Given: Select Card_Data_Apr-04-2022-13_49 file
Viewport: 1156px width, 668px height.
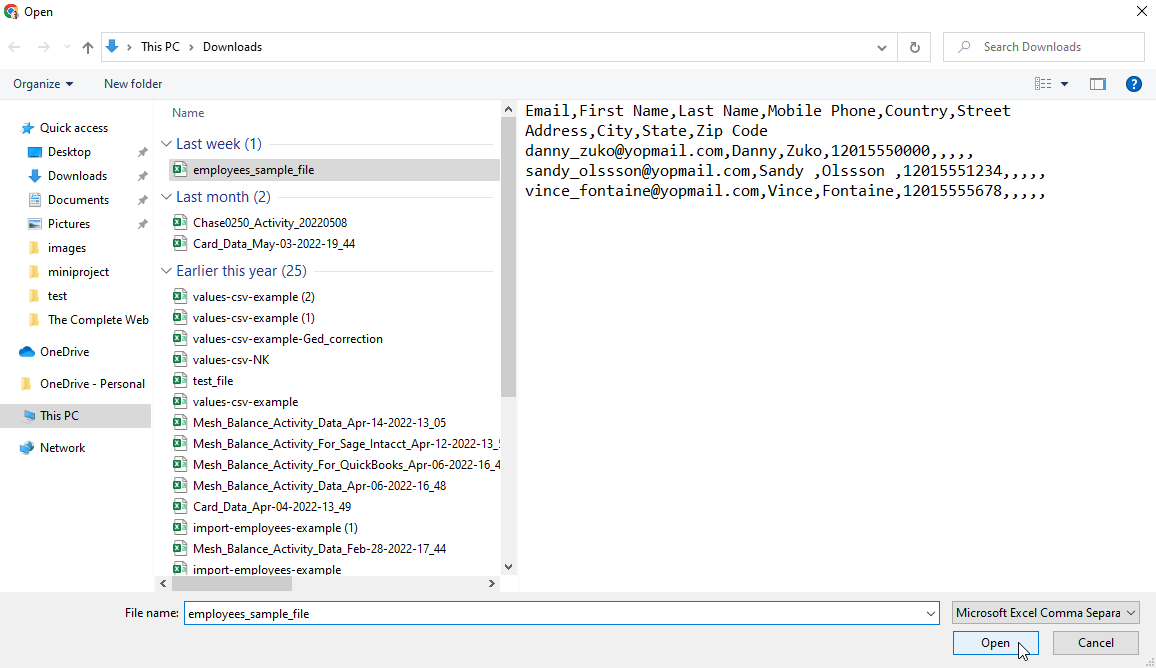Looking at the screenshot, I should point(272,507).
